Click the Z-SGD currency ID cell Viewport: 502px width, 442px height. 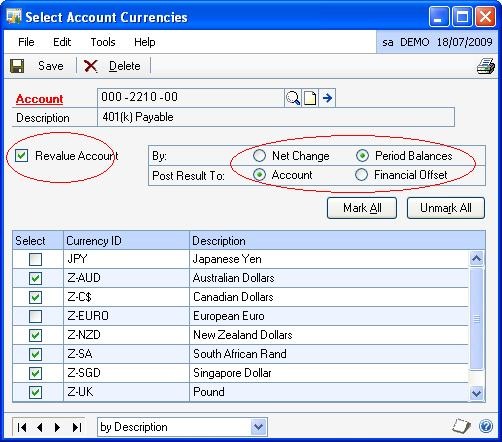click(x=126, y=373)
